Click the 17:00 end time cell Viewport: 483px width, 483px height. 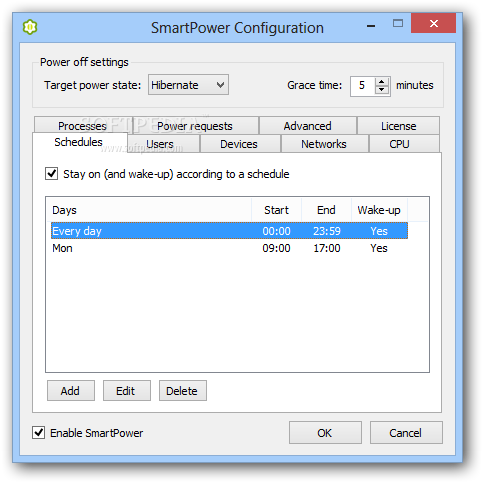[x=327, y=248]
